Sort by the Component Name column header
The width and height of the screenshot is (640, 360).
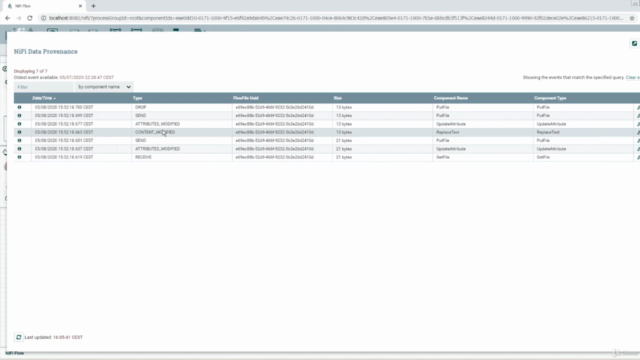point(451,98)
